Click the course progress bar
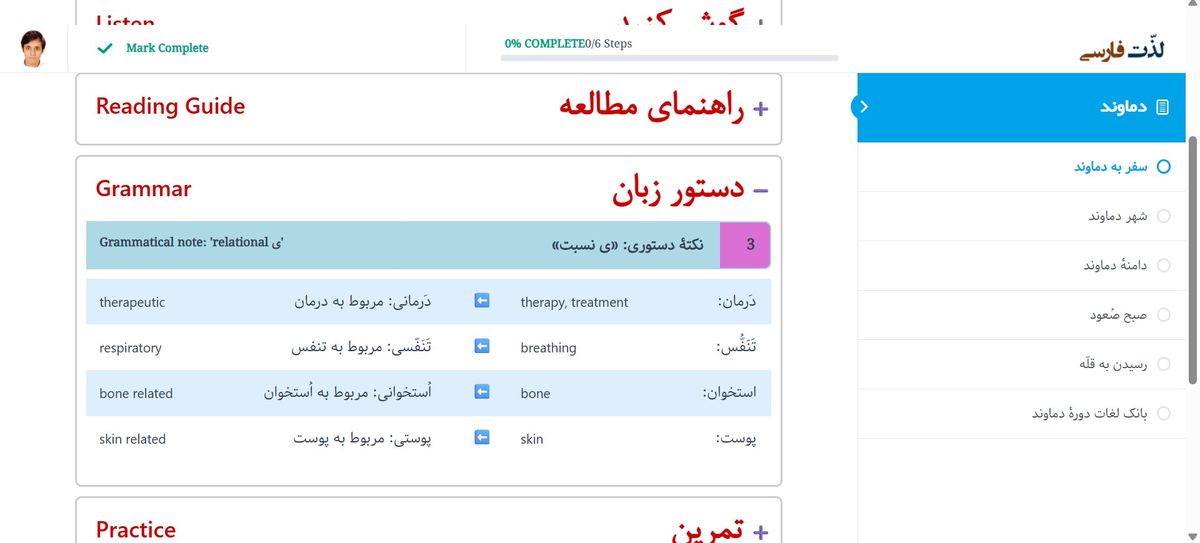The height and width of the screenshot is (543, 1200). [x=669, y=58]
